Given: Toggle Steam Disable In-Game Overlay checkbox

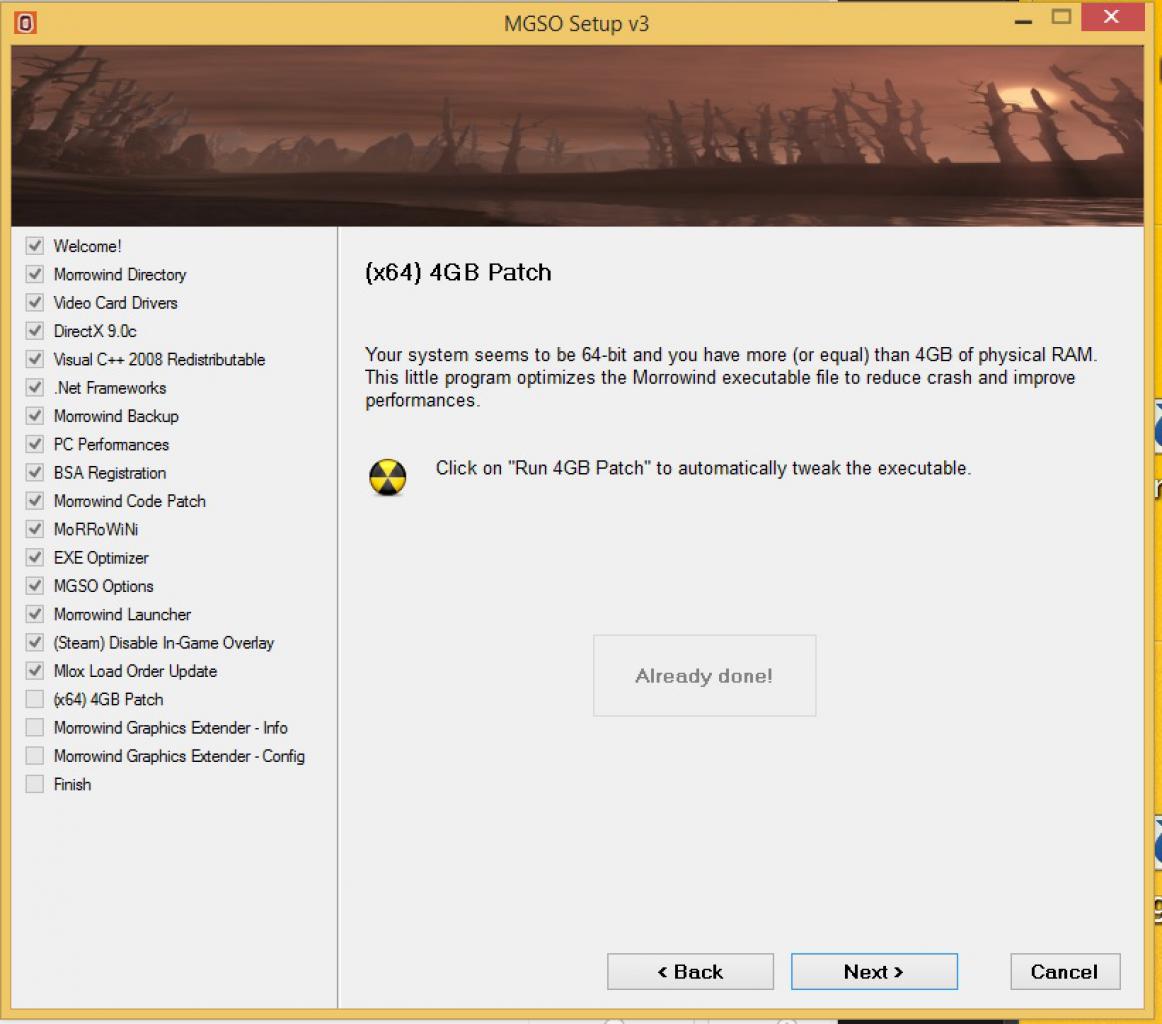Looking at the screenshot, I should [34, 642].
